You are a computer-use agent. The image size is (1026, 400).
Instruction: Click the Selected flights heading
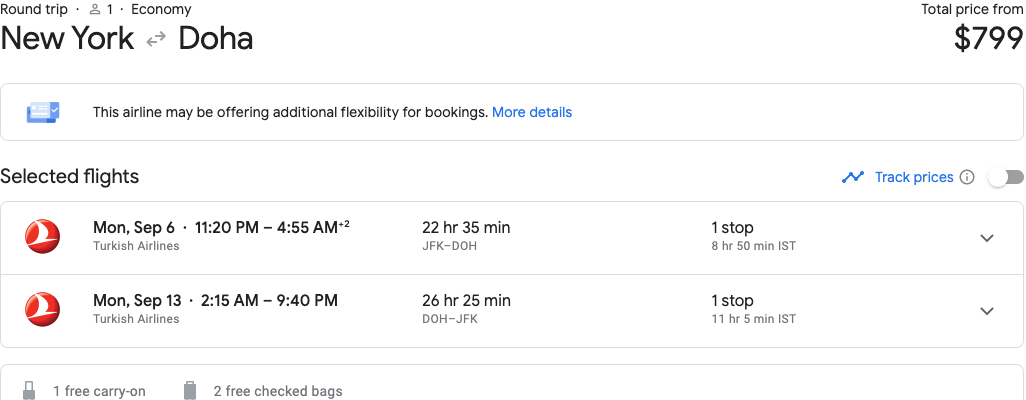(x=70, y=177)
